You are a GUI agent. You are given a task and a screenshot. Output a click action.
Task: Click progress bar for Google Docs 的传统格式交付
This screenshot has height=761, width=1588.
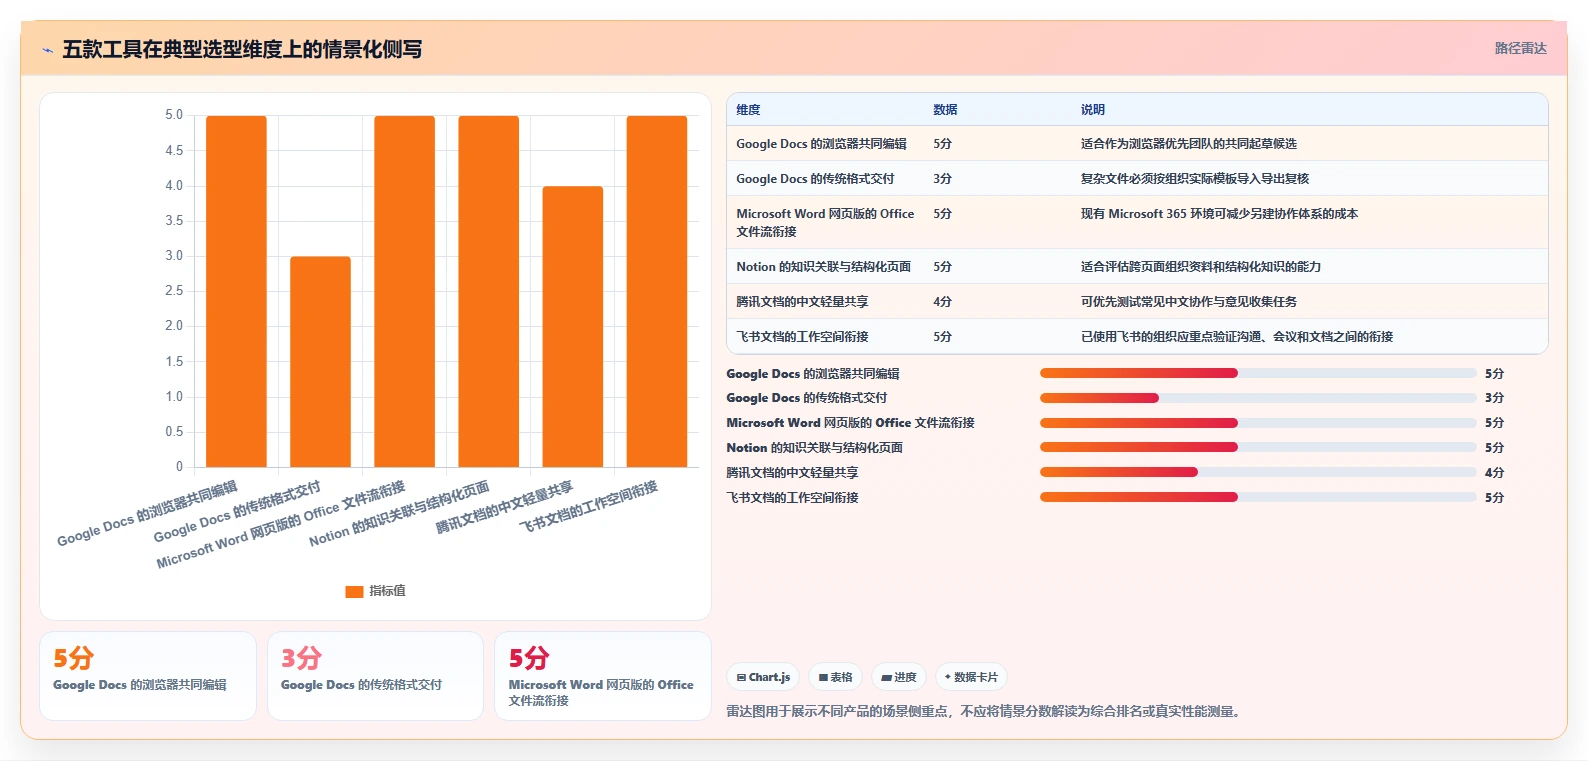pos(1258,398)
